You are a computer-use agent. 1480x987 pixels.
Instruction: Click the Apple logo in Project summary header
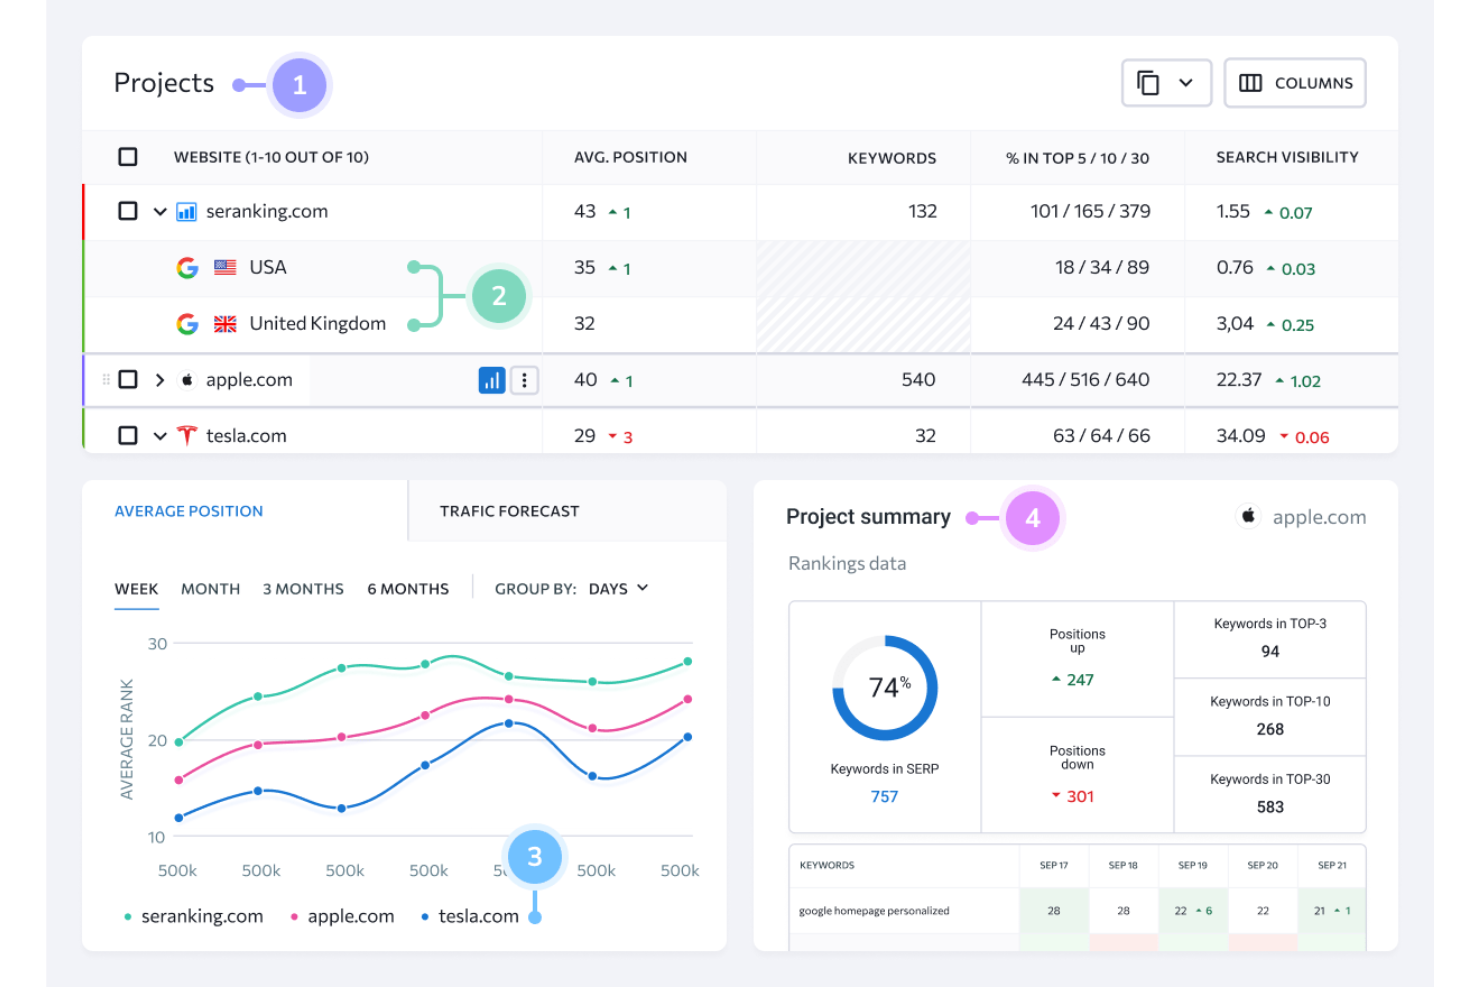1248,516
